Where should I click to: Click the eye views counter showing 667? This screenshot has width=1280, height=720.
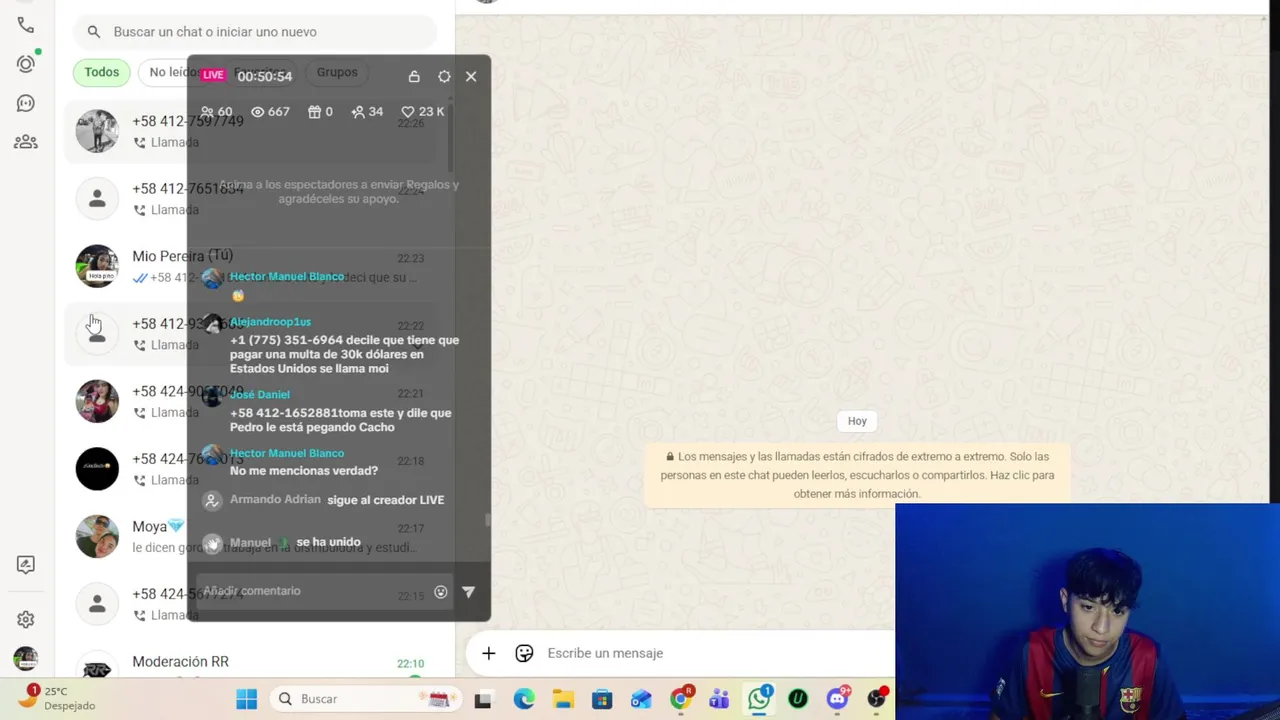pos(270,112)
